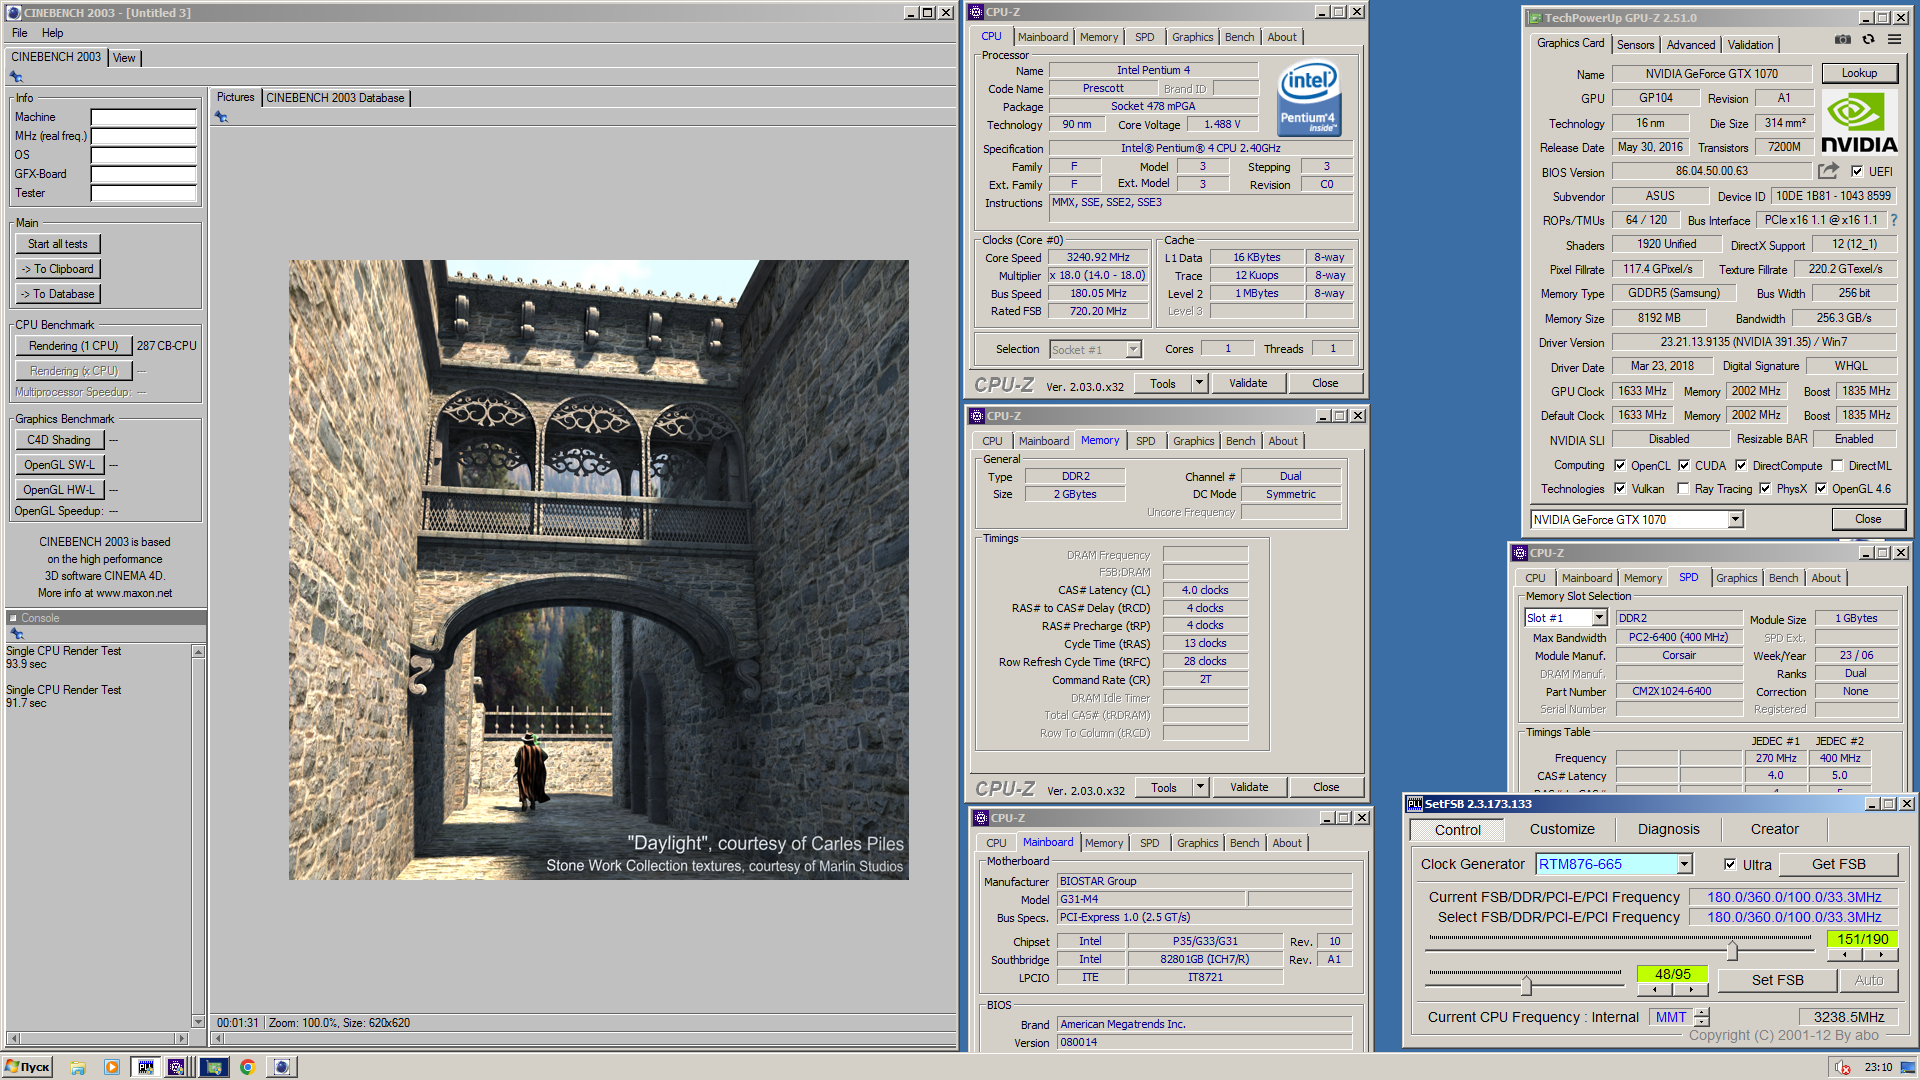Expand the Tools arrow in the top CPU-Z window
The height and width of the screenshot is (1080, 1920).
[1199, 383]
